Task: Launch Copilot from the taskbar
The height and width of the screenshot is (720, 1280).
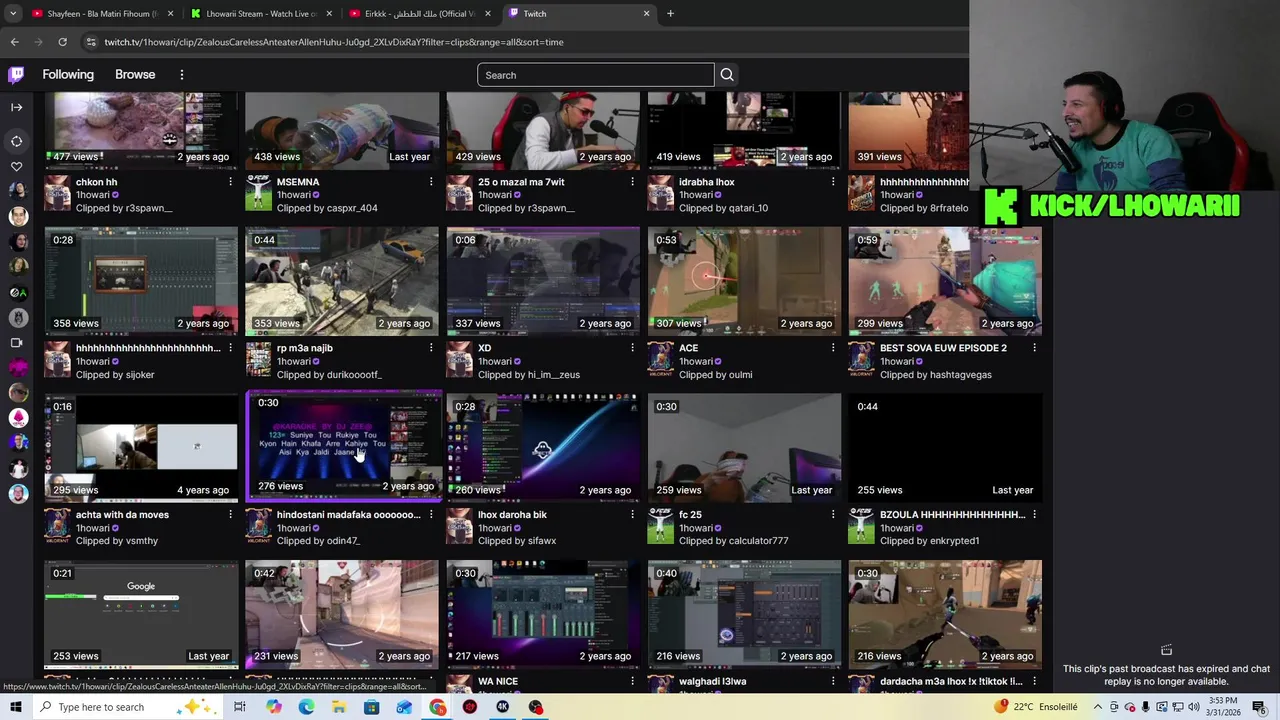Action: tap(273, 707)
